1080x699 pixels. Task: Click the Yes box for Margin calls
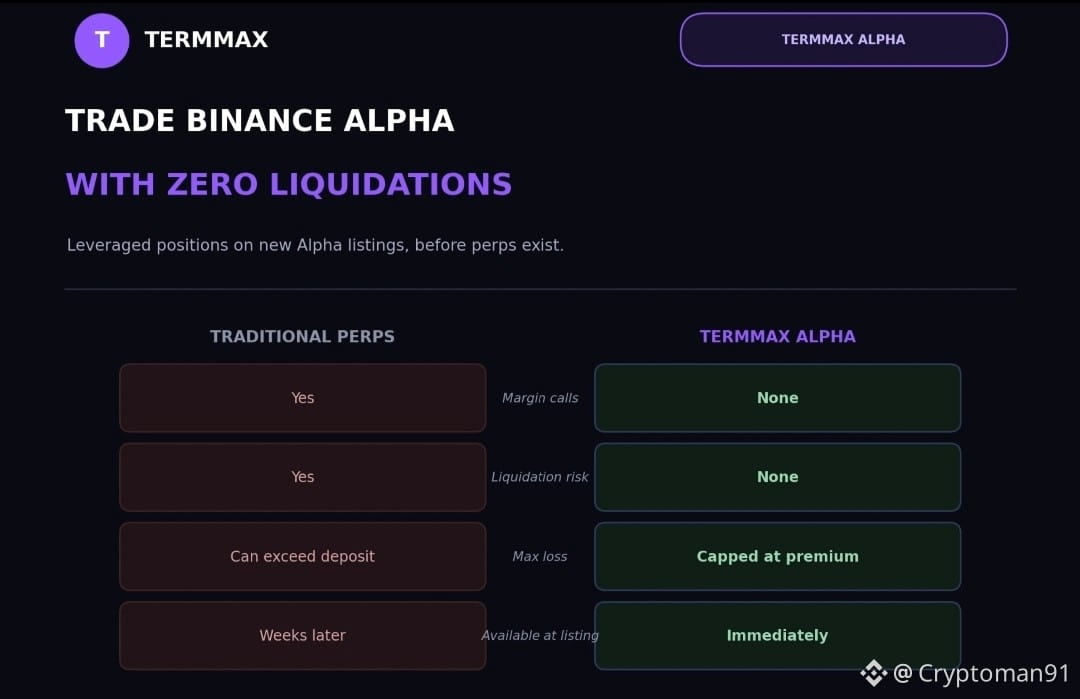click(x=302, y=398)
